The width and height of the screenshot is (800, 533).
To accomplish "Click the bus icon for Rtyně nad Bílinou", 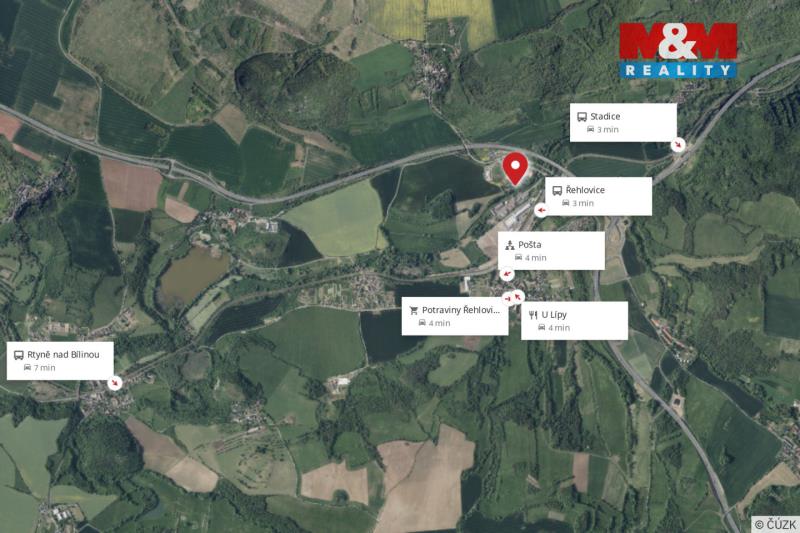I will pos(19,355).
